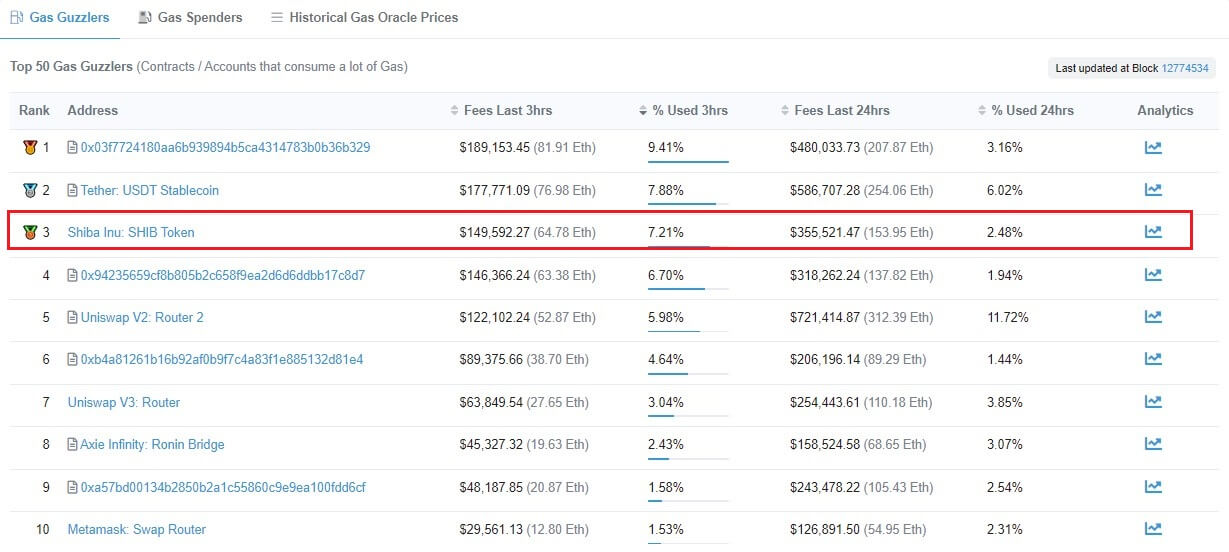Open Tether: USDT Stablecoin address link
This screenshot has width=1229, height=552.
tap(150, 190)
